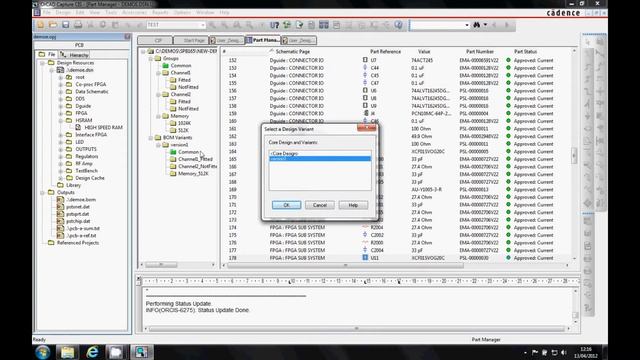Click the Help button in the dialog
640x360 pixels.
pyautogui.click(x=353, y=205)
